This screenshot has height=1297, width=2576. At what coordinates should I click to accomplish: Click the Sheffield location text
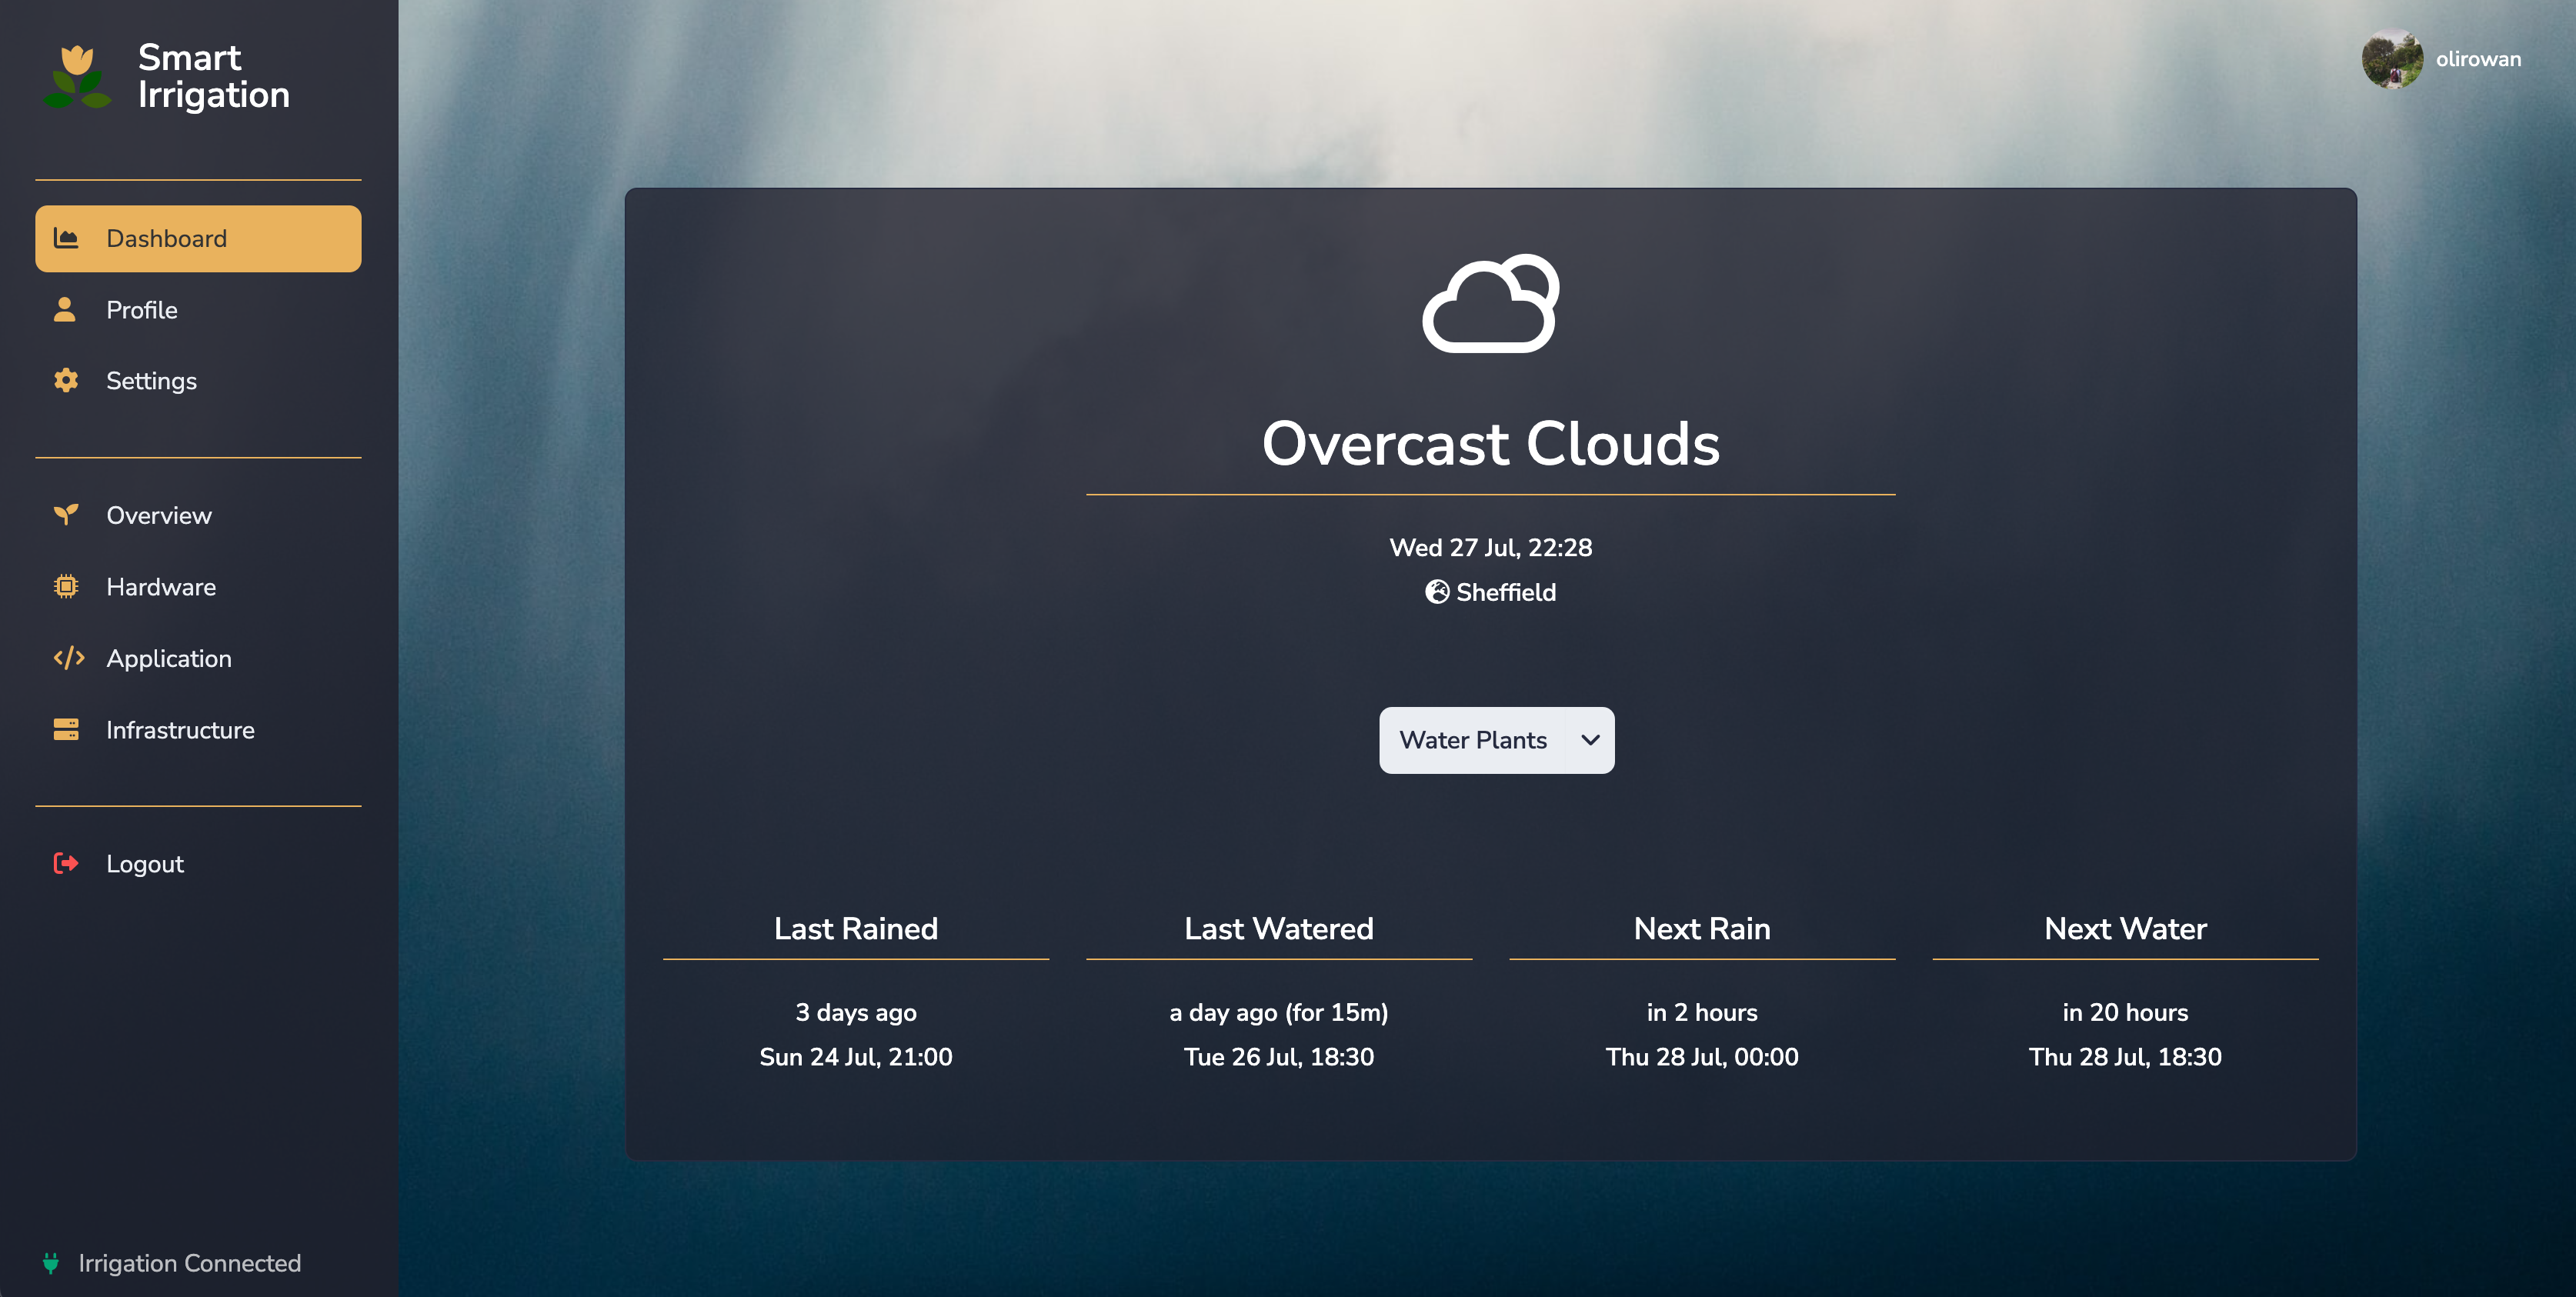coord(1506,592)
